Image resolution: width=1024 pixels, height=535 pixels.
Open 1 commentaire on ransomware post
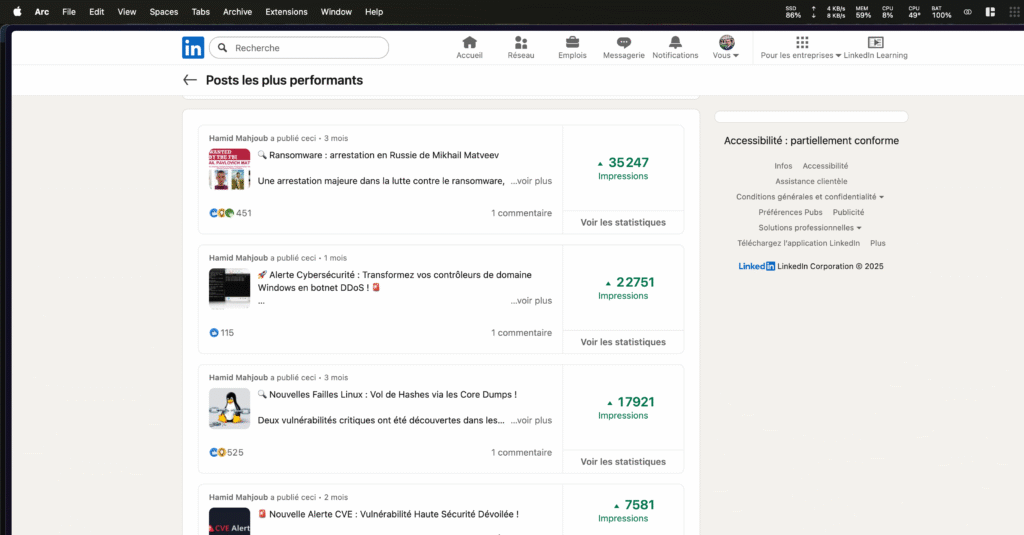521,213
